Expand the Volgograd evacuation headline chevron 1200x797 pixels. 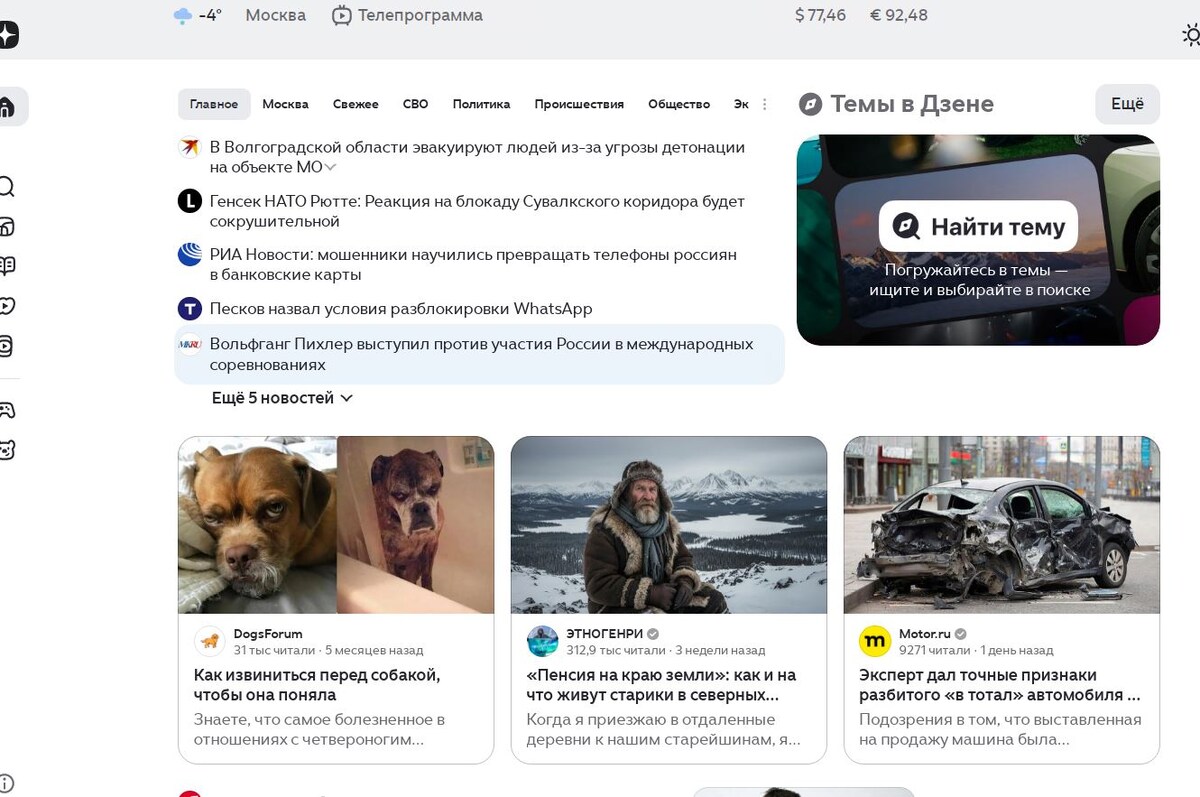click(331, 167)
